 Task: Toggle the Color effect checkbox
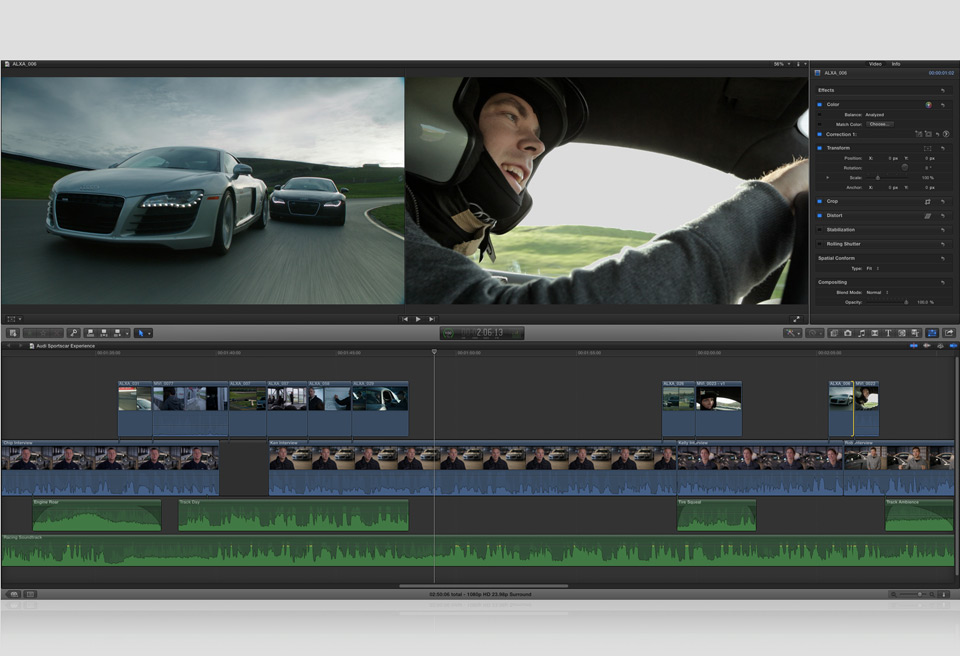click(820, 105)
